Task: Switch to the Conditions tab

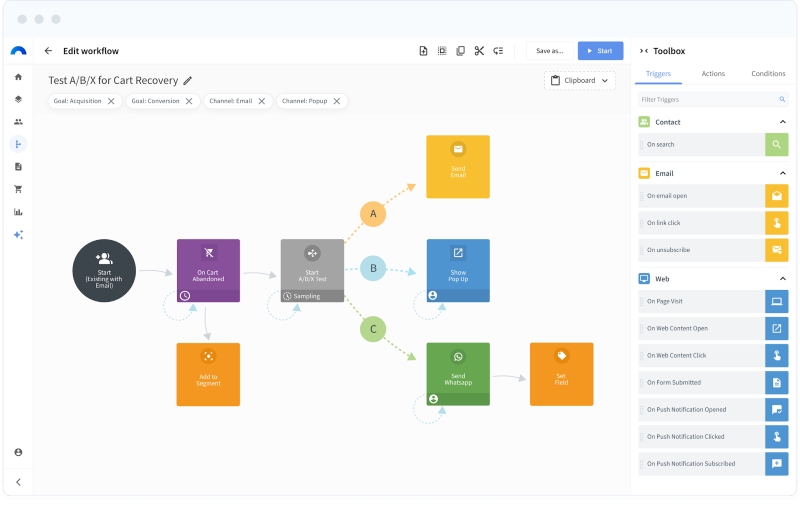Action: coord(768,74)
